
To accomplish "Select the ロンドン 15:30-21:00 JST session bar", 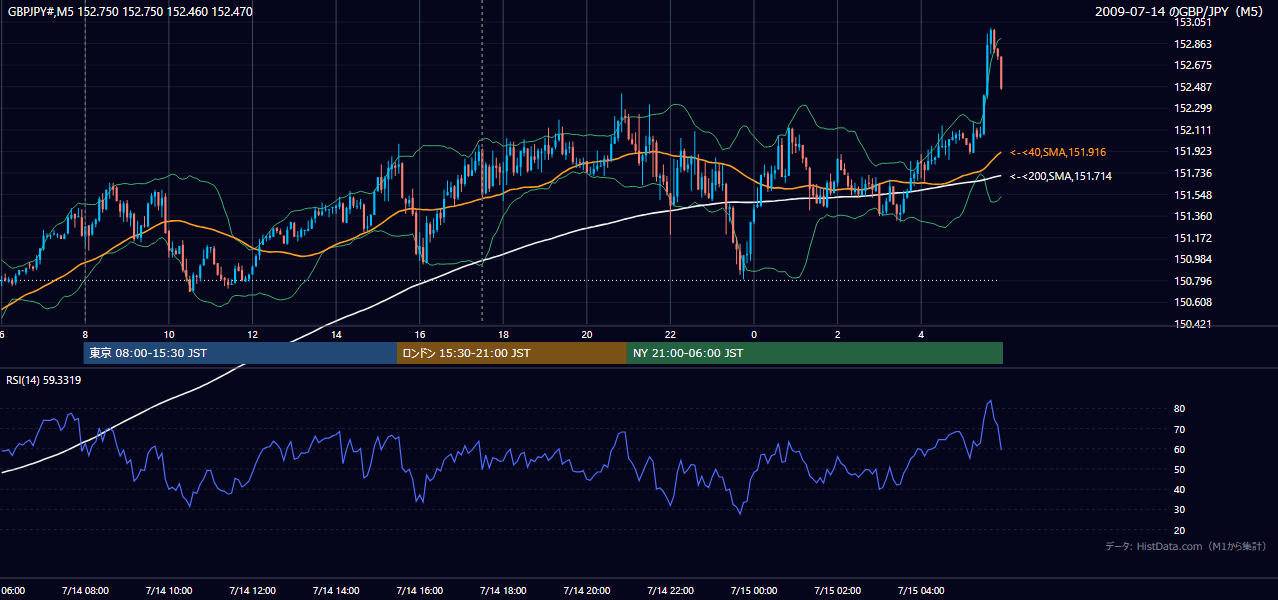I will point(512,353).
